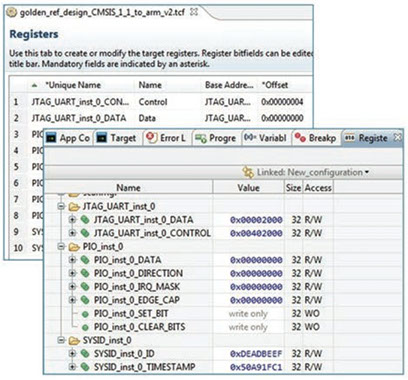
Task: Select the 0x50A91FC1 timestamp value
Action: 256,367
